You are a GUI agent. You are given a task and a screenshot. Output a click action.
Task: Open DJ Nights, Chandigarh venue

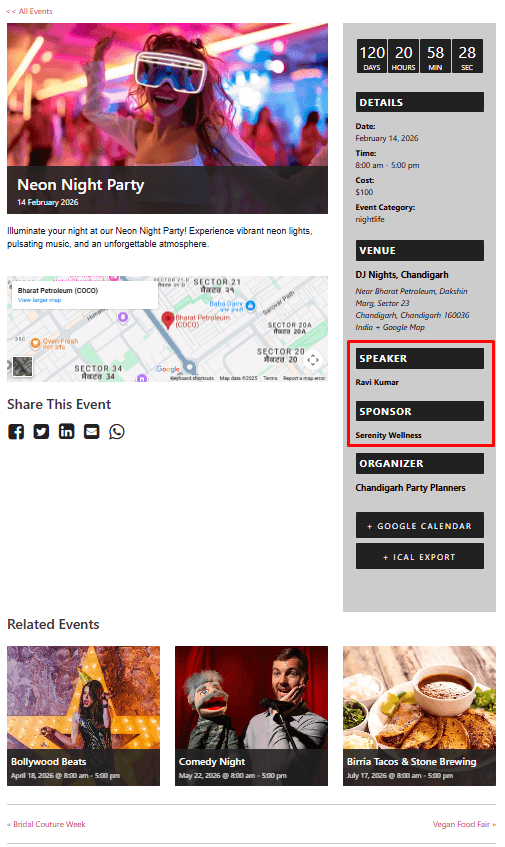(402, 275)
